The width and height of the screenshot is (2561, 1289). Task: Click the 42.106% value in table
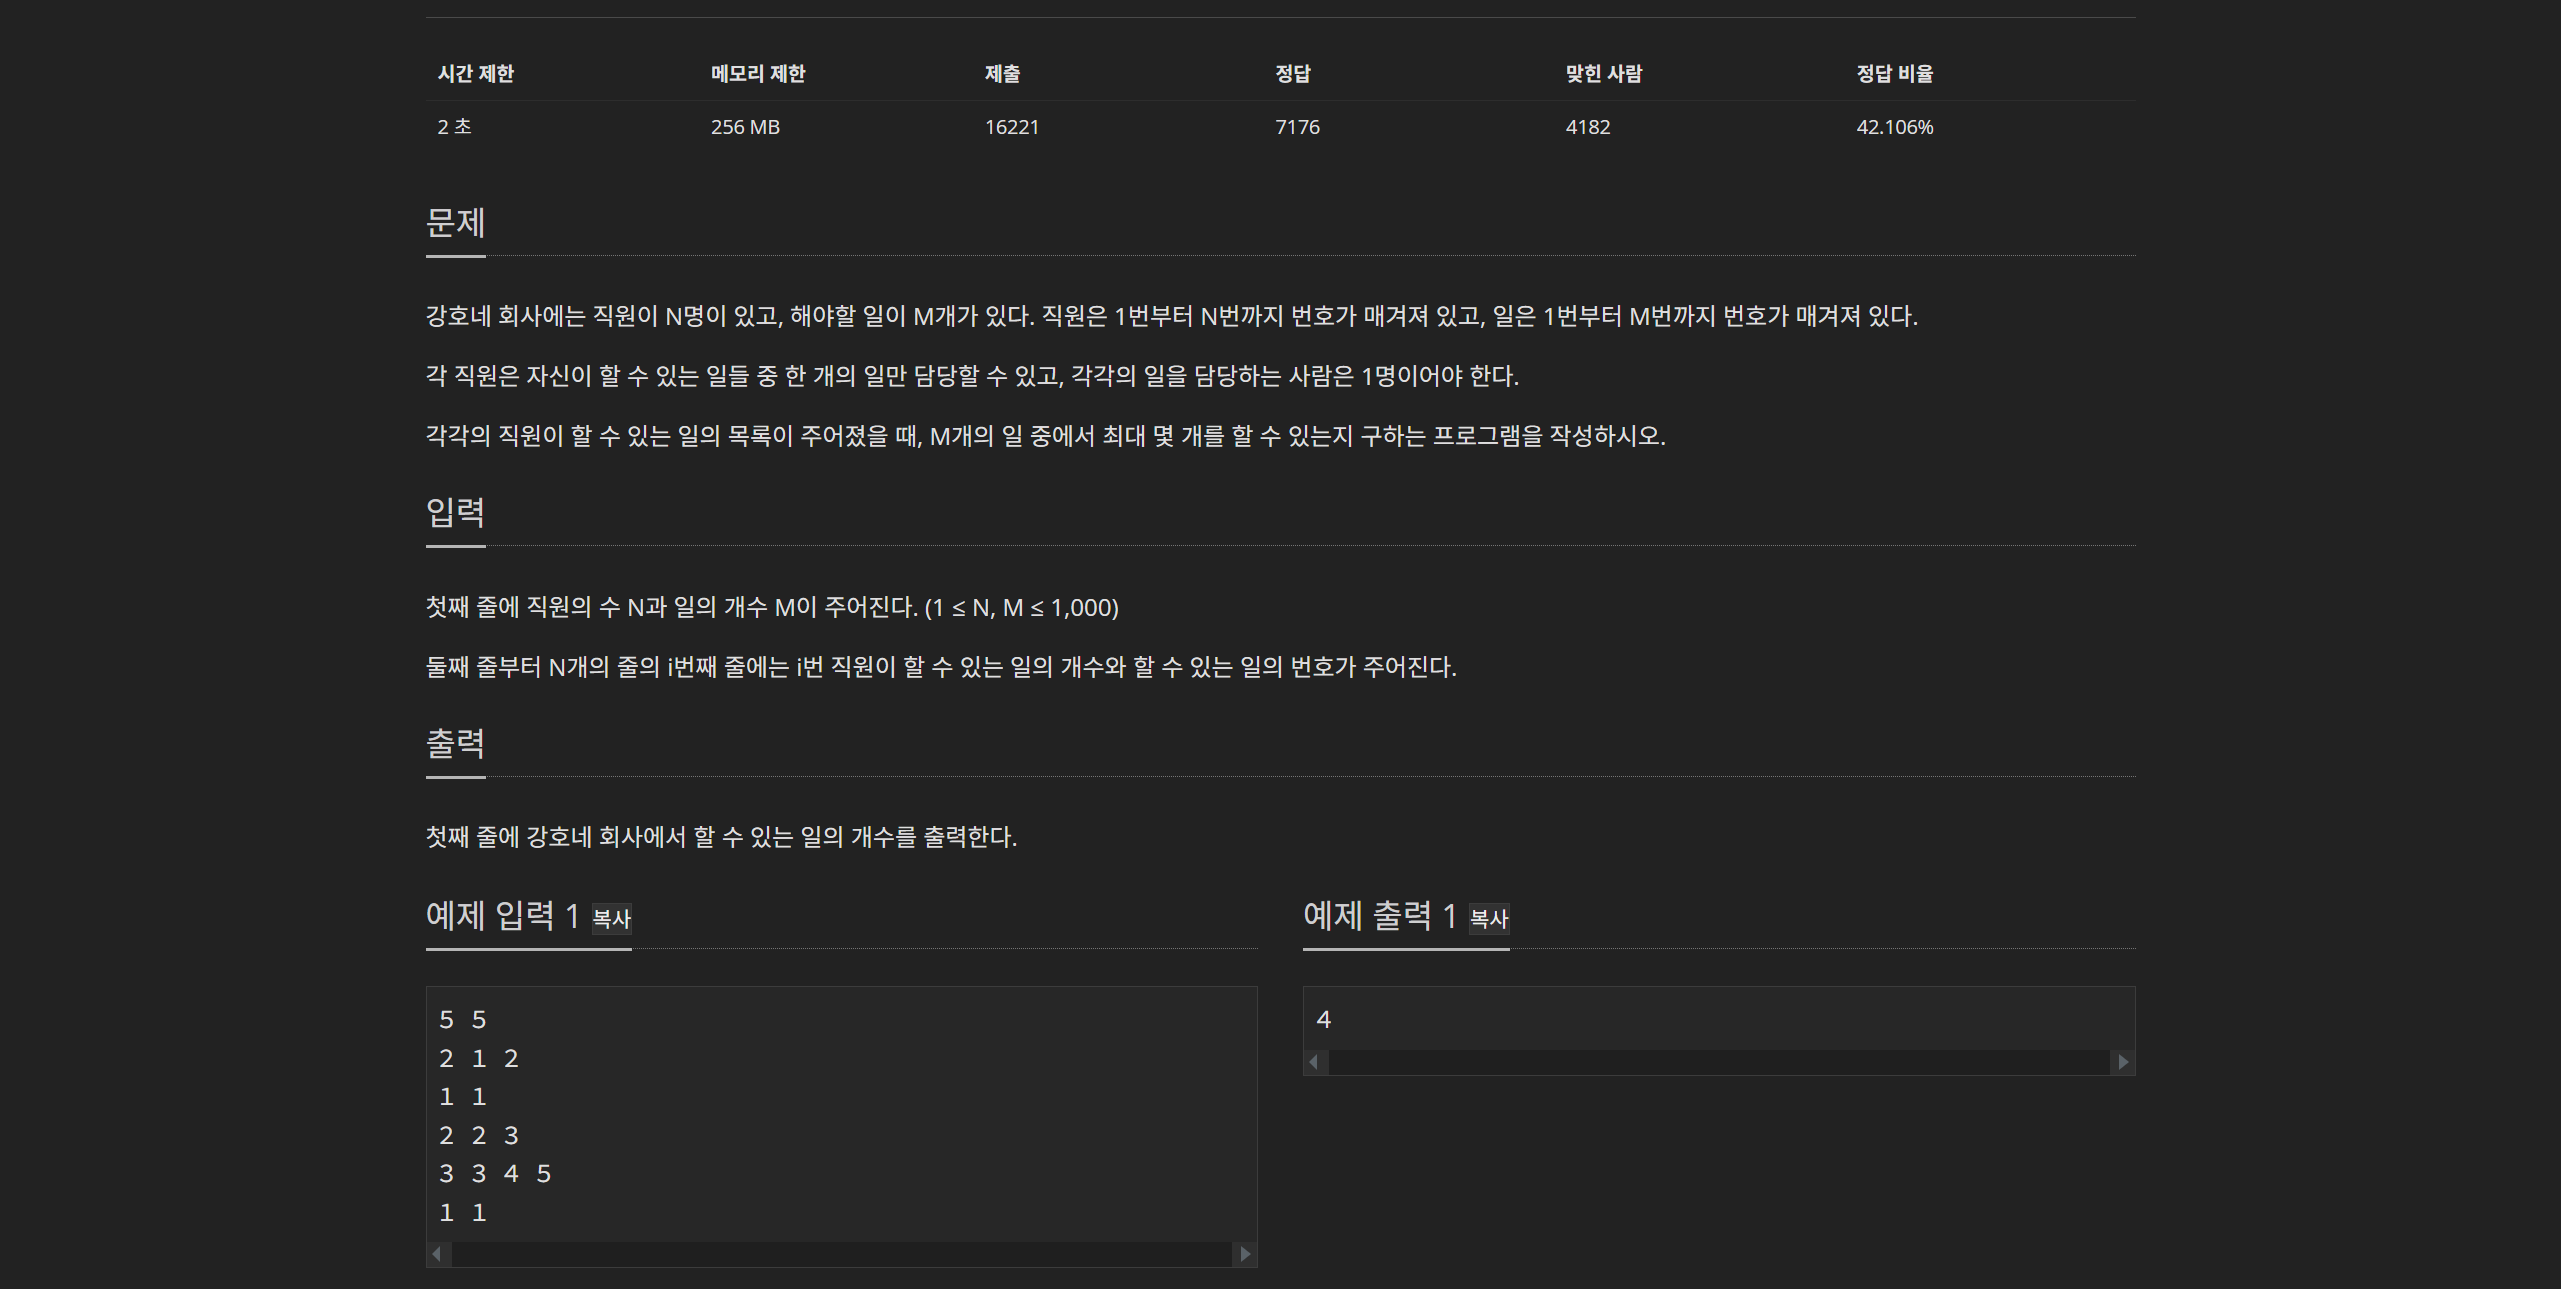1894,127
